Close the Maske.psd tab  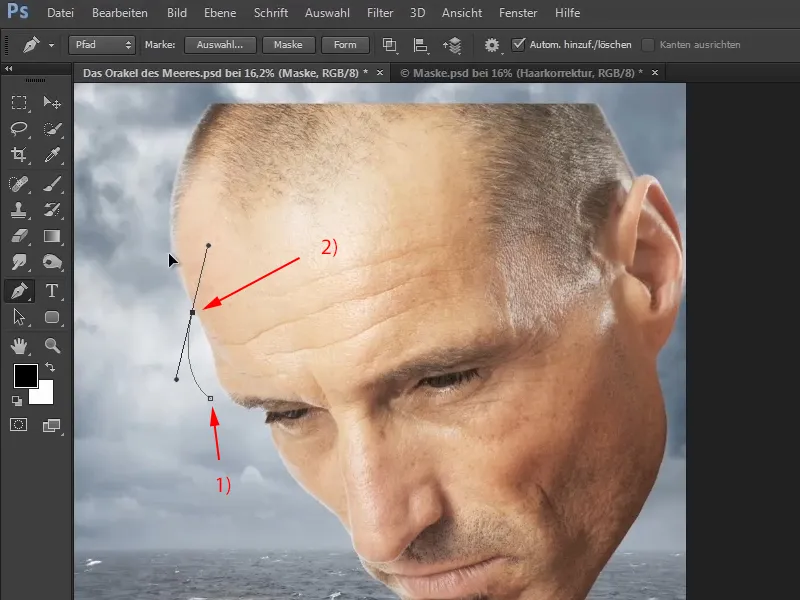pos(655,73)
